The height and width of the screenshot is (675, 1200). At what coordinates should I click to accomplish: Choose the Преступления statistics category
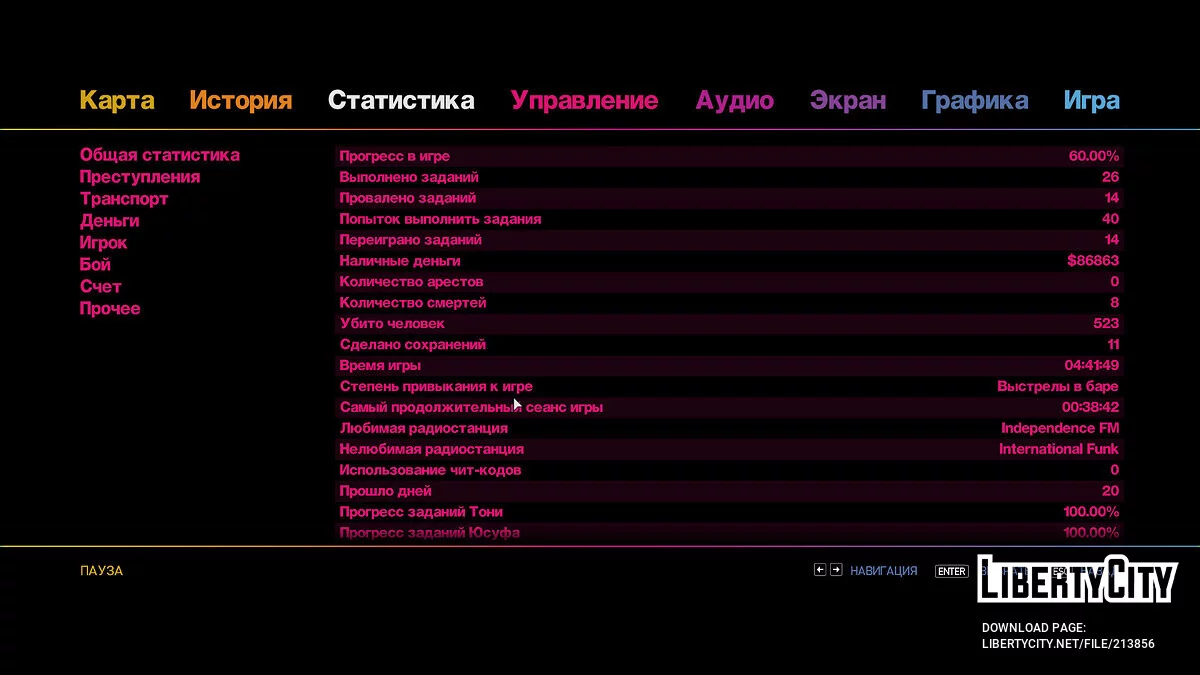click(140, 177)
